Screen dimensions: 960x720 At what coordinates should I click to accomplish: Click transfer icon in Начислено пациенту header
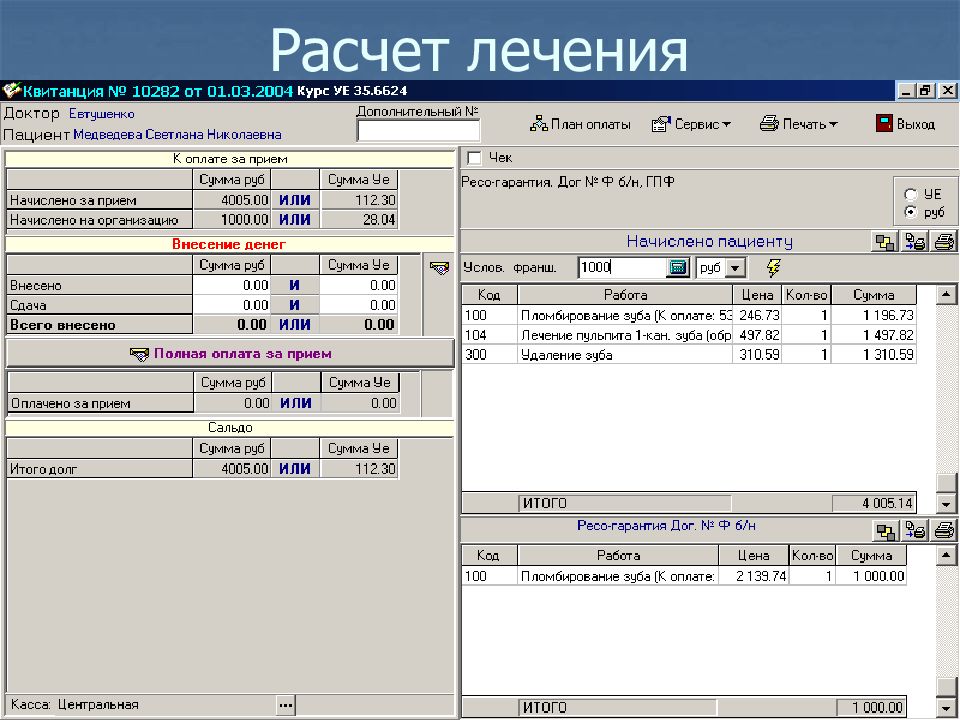915,242
